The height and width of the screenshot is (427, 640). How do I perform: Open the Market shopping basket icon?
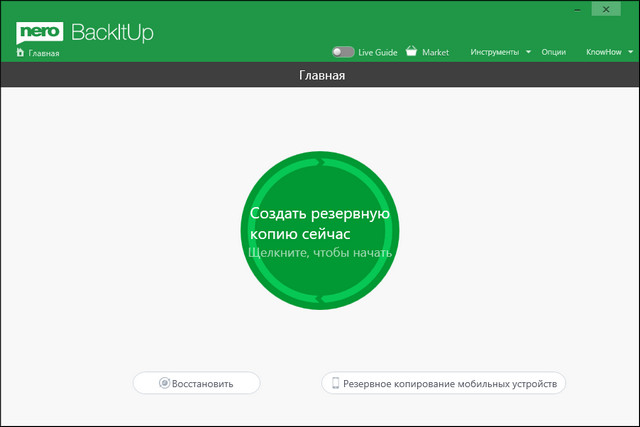(x=411, y=51)
